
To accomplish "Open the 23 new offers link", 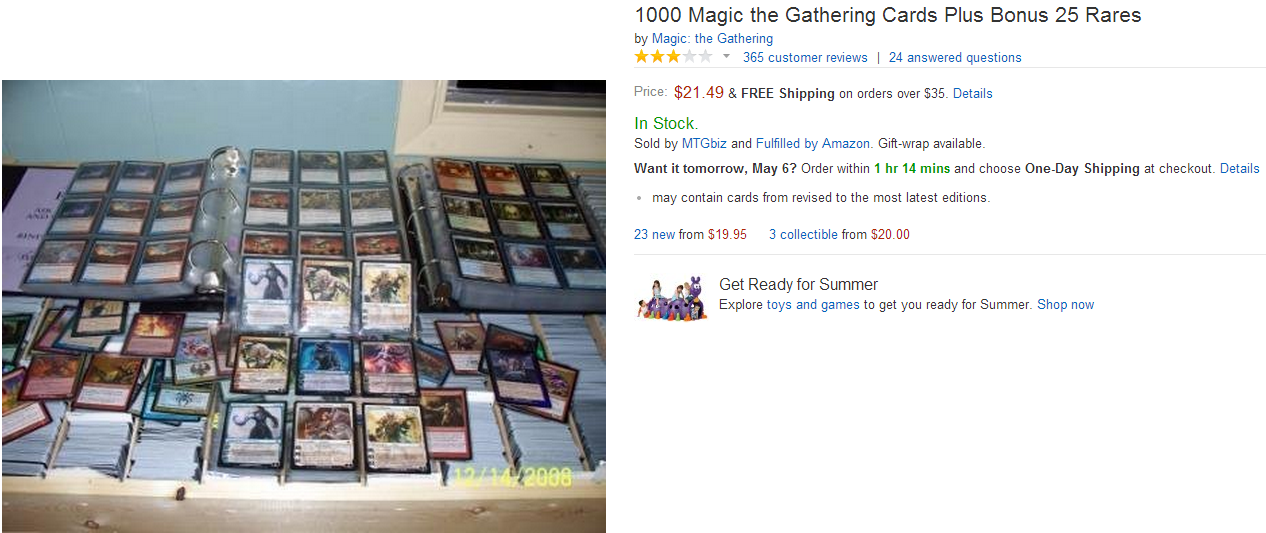I will (x=654, y=235).
